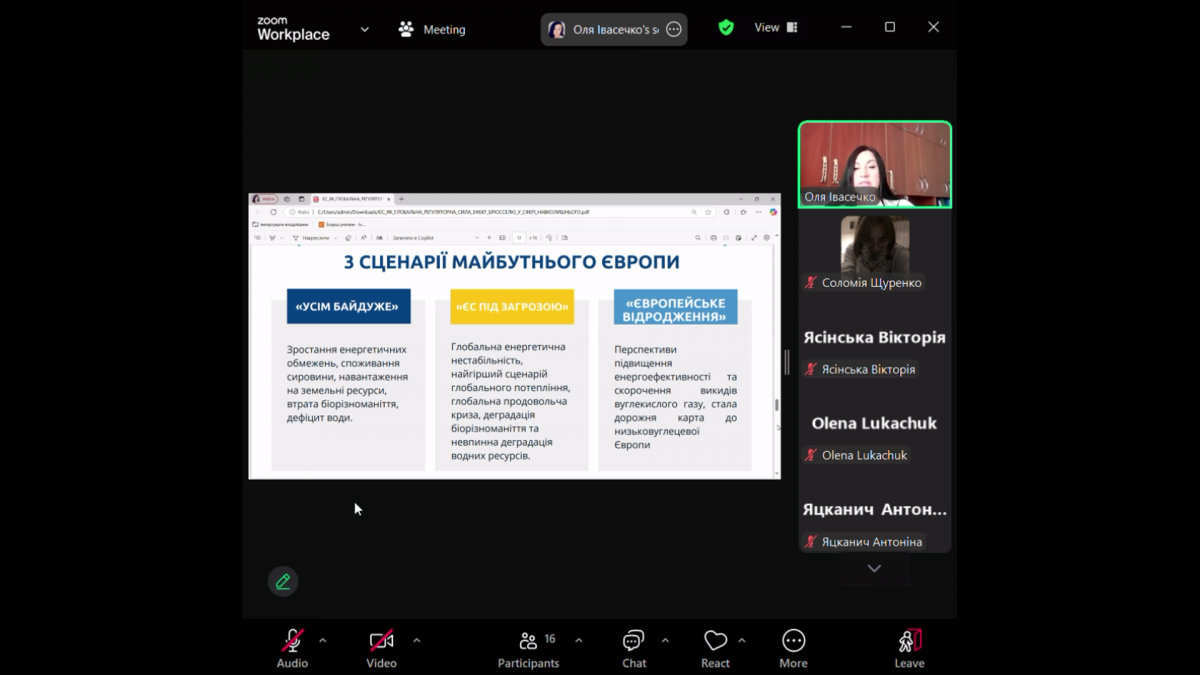Open the More options menu

pos(793,640)
